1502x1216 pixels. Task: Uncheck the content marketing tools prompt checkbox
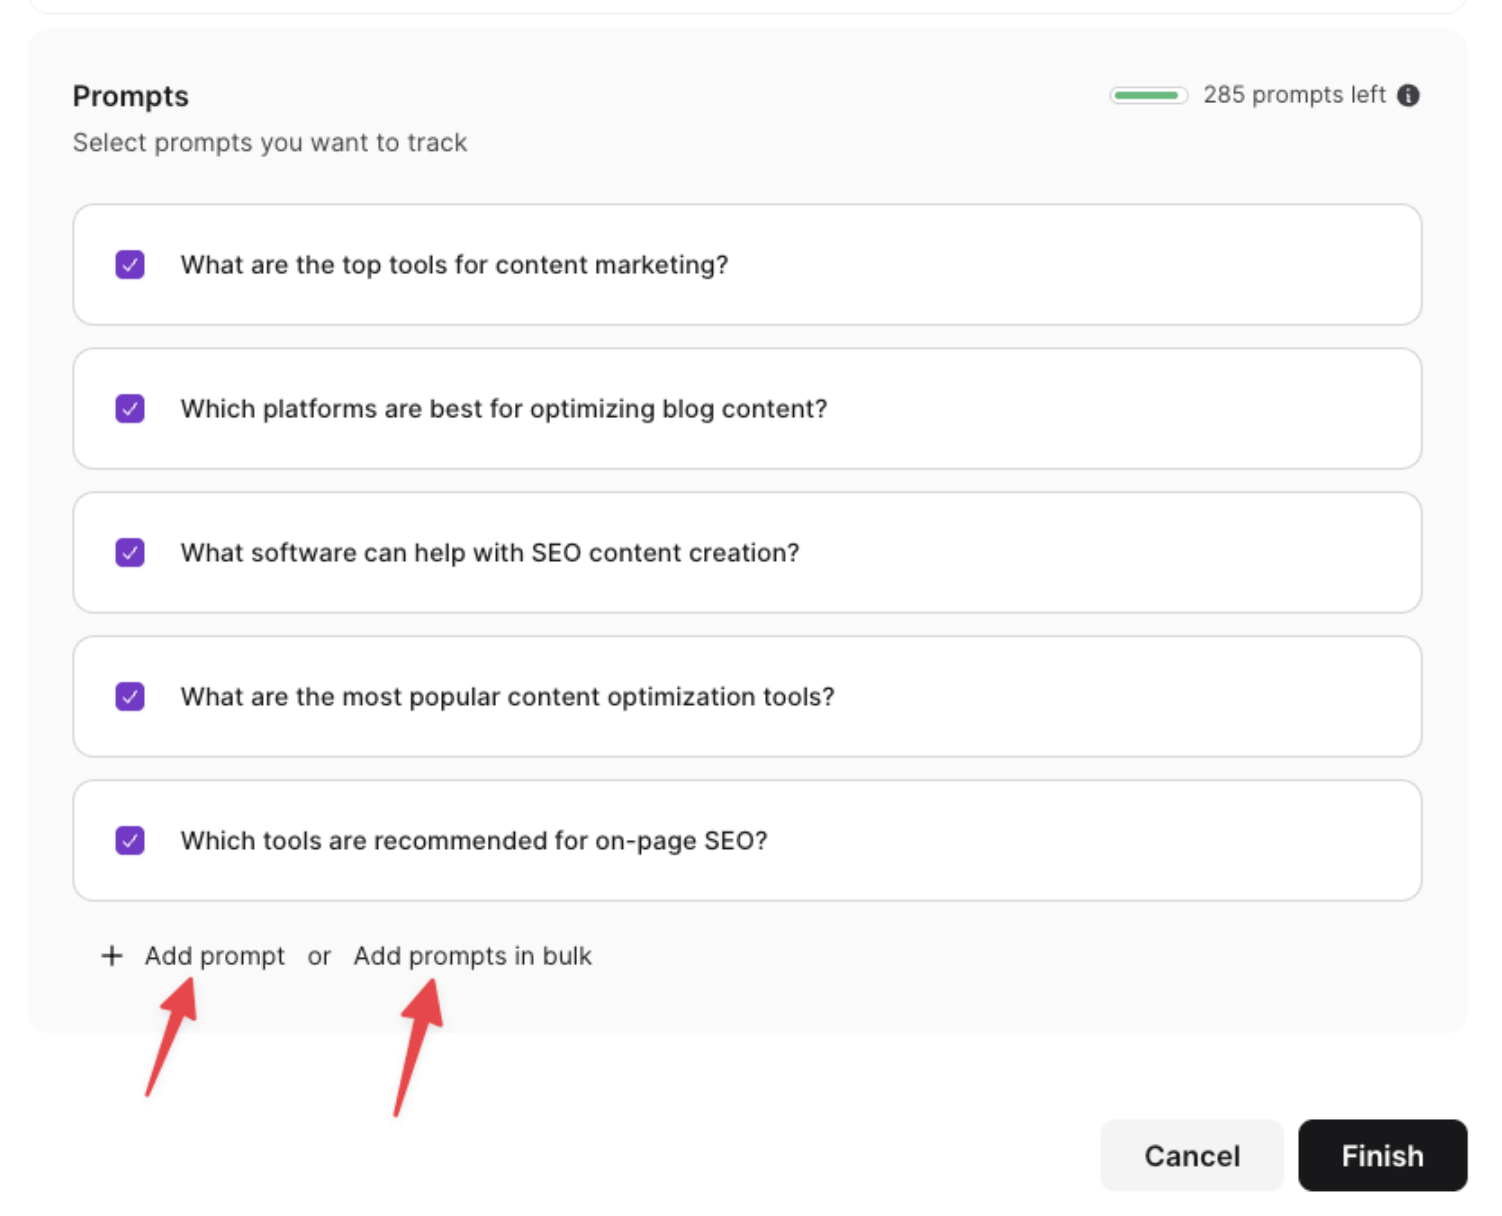pos(130,265)
